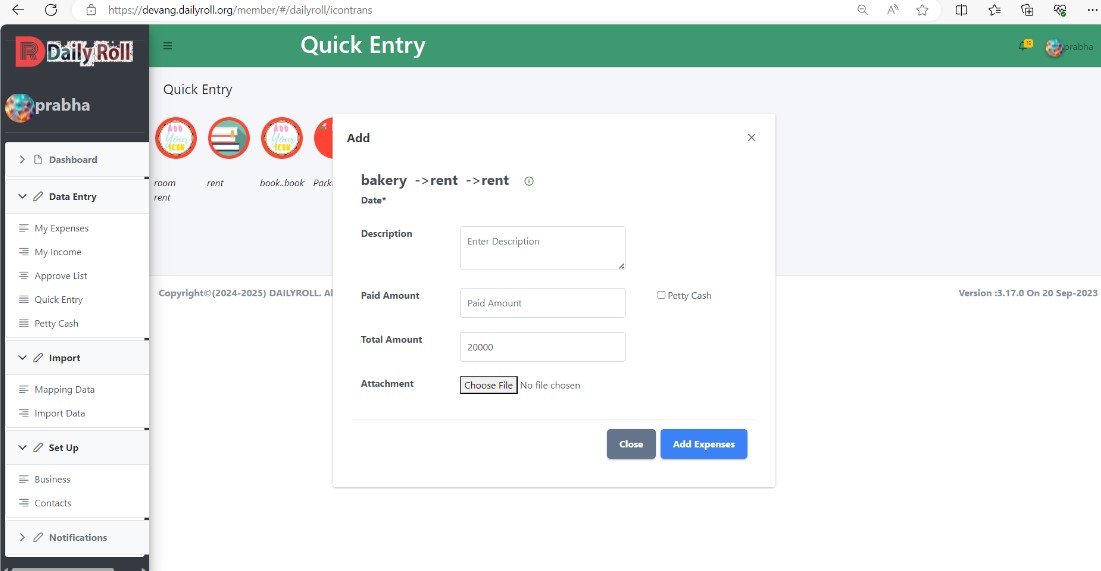Bookmark this page with the star icon
Viewport: 1101px width, 571px height.
click(x=923, y=10)
